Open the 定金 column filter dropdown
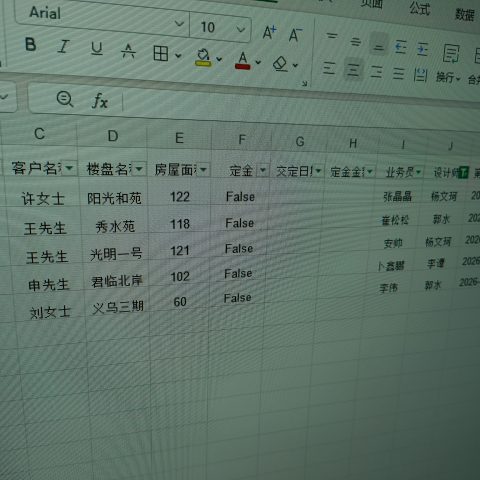The image size is (480, 480). [263, 170]
